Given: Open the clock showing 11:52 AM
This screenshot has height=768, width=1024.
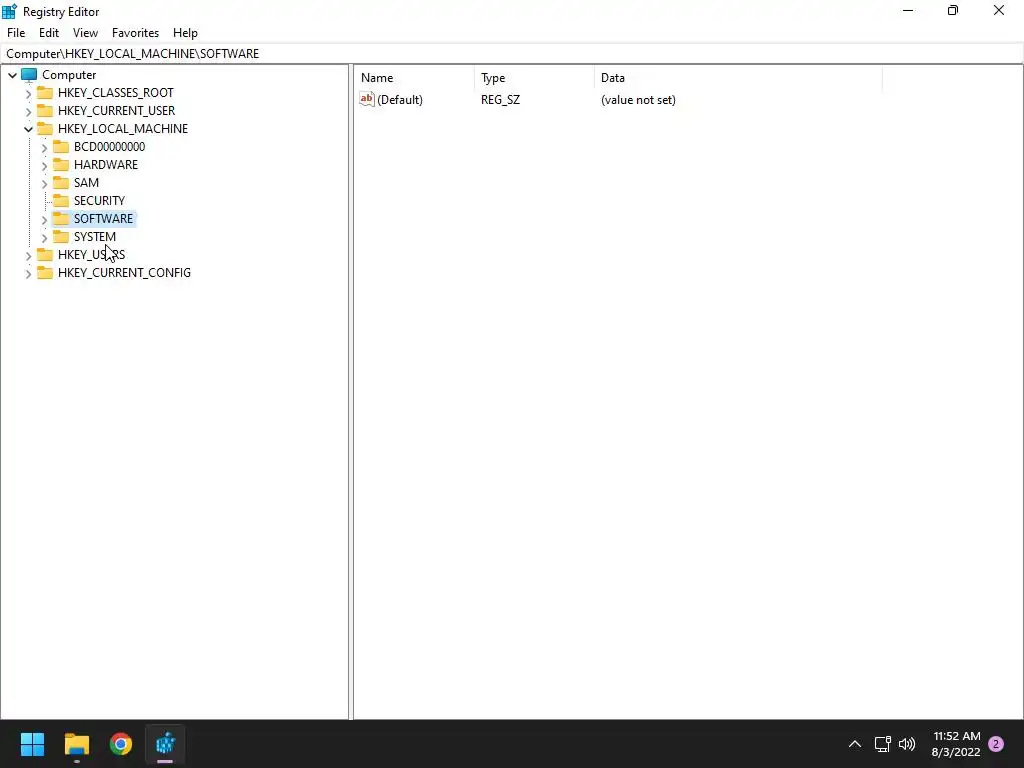Looking at the screenshot, I should pos(956,744).
